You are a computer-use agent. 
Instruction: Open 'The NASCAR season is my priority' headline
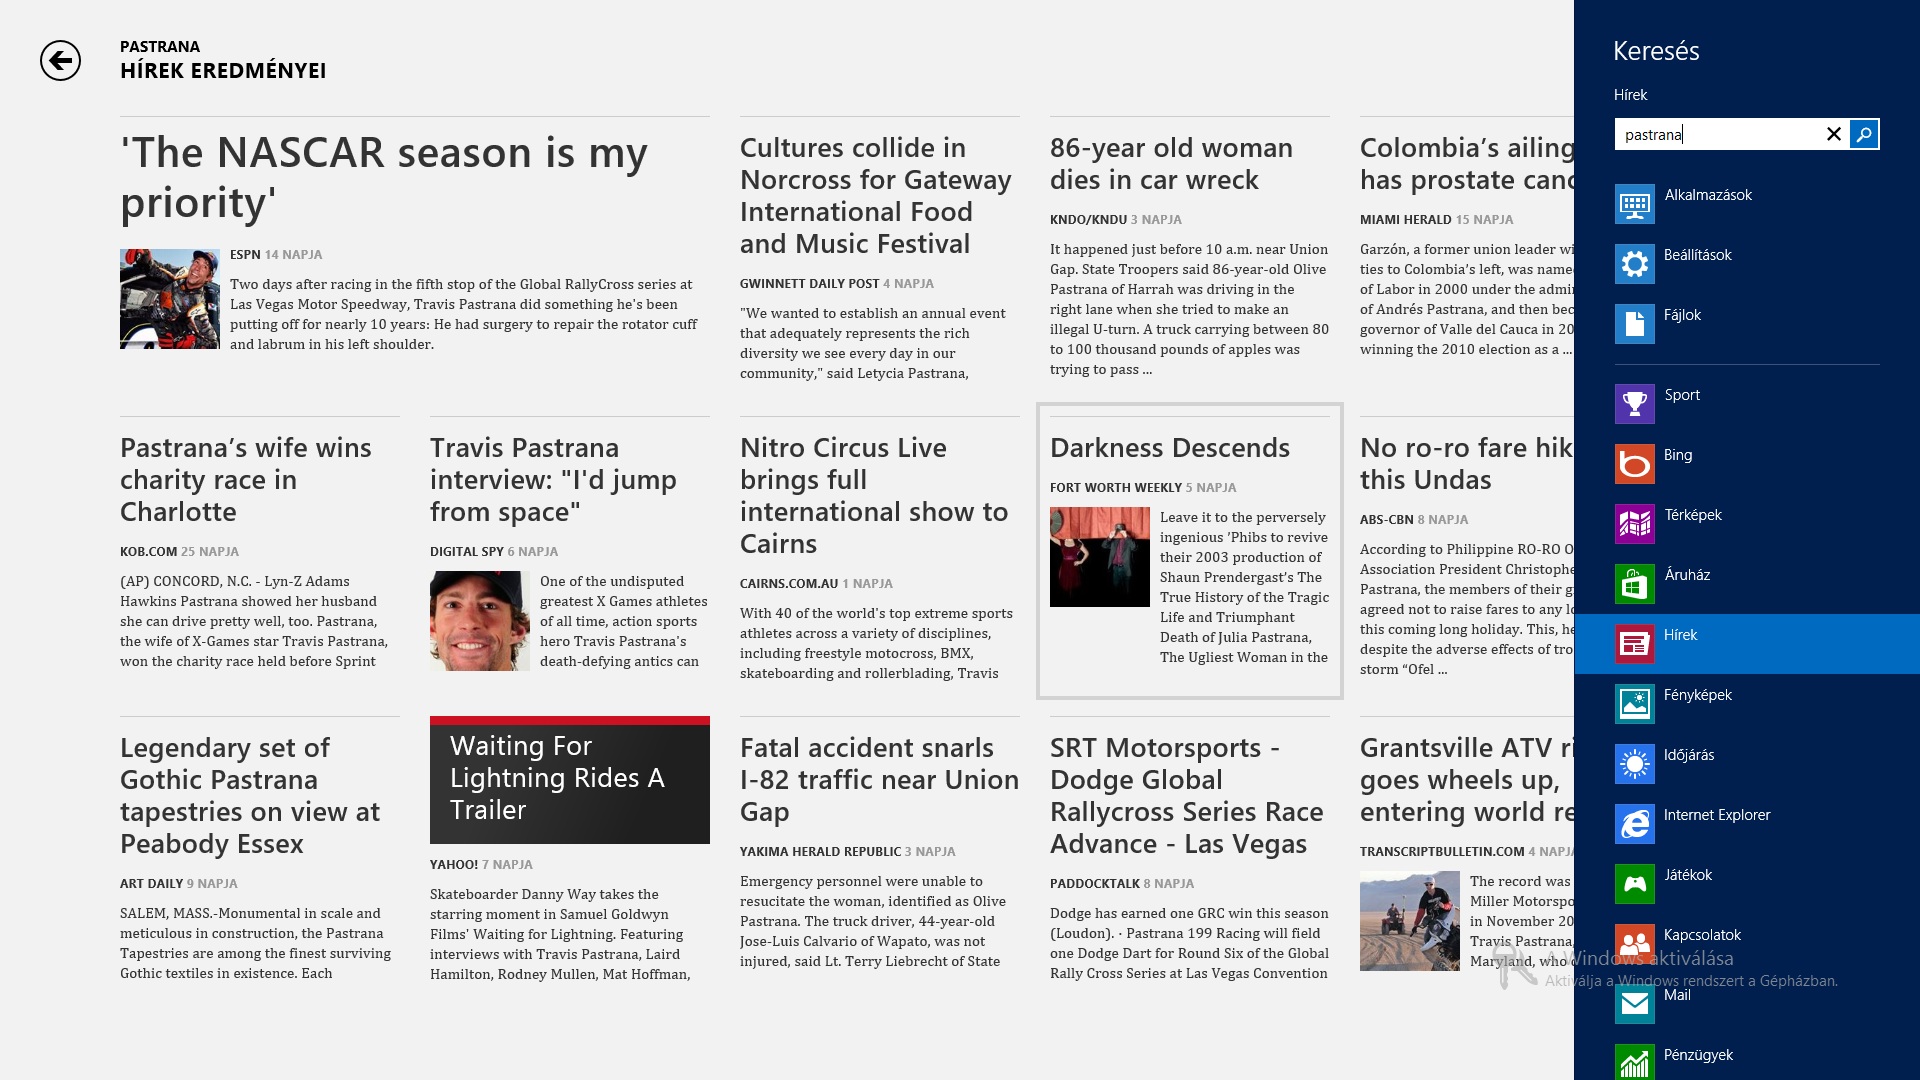[x=384, y=178]
